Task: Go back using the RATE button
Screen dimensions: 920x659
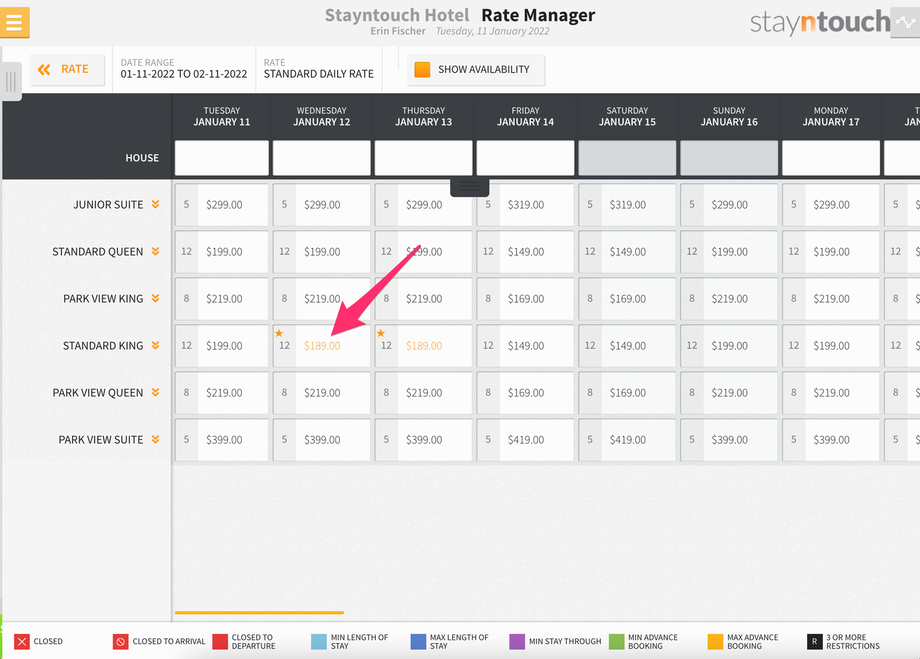Action: click(67, 70)
